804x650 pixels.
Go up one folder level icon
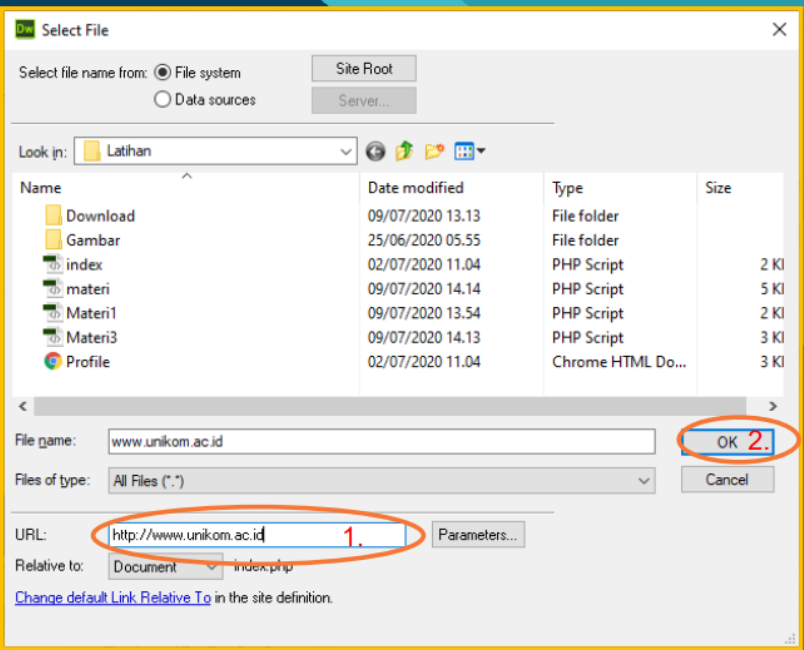point(404,152)
